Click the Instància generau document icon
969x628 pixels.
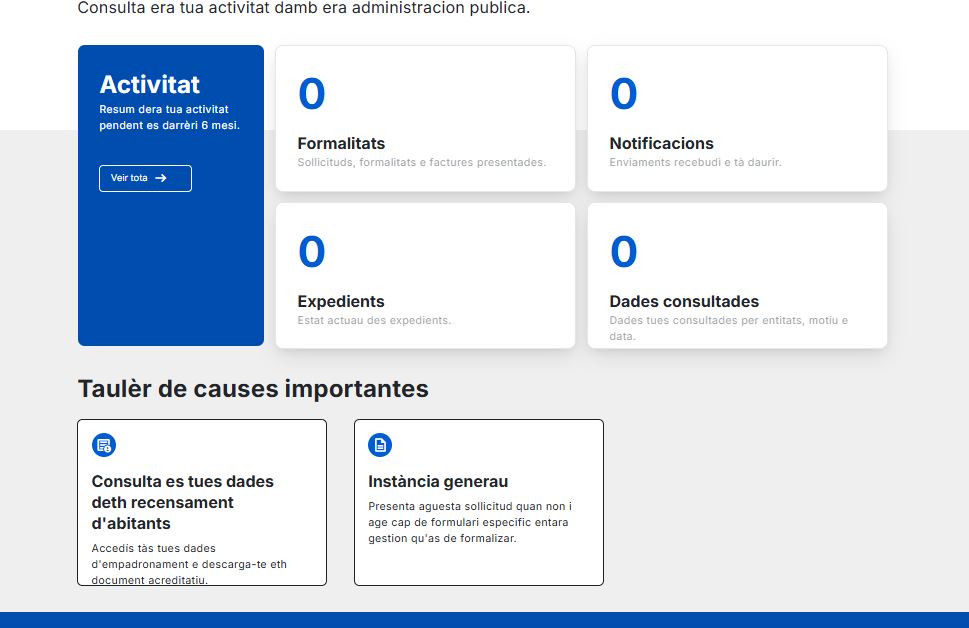tap(380, 445)
